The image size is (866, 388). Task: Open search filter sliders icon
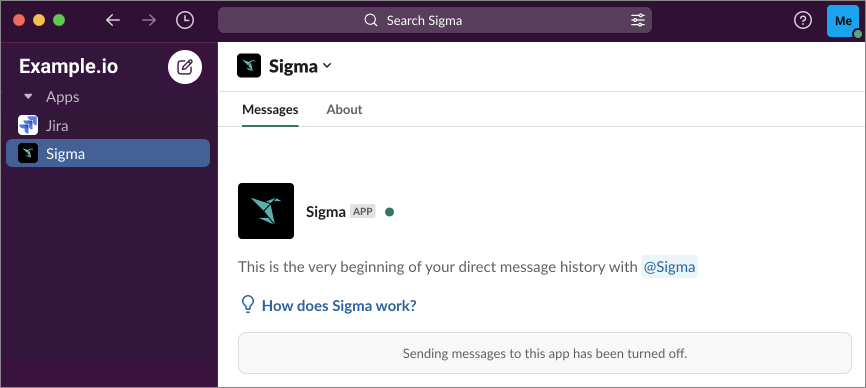[637, 20]
